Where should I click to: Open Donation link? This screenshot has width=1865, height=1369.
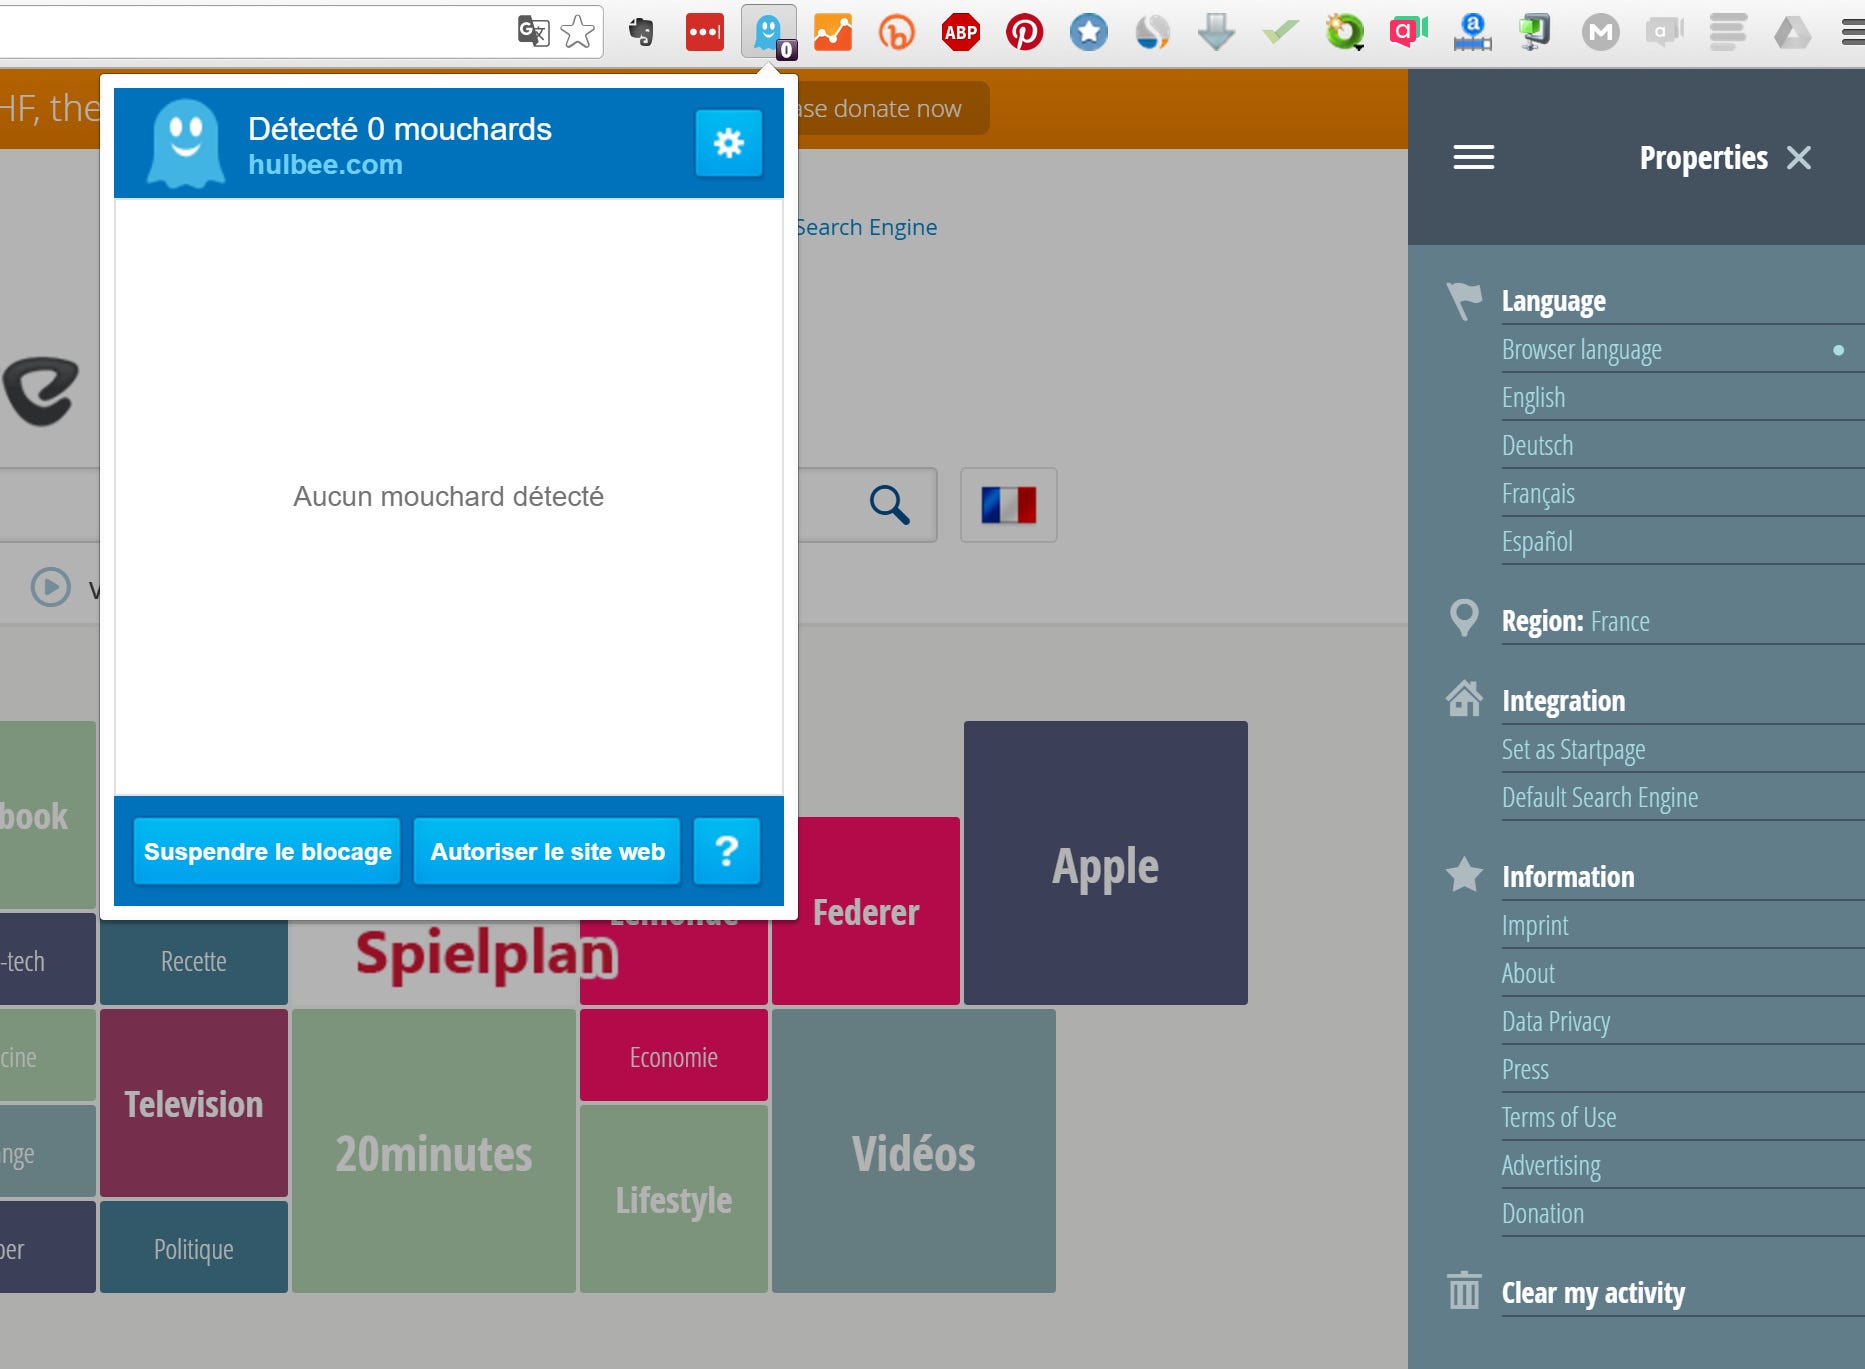point(1683,1214)
